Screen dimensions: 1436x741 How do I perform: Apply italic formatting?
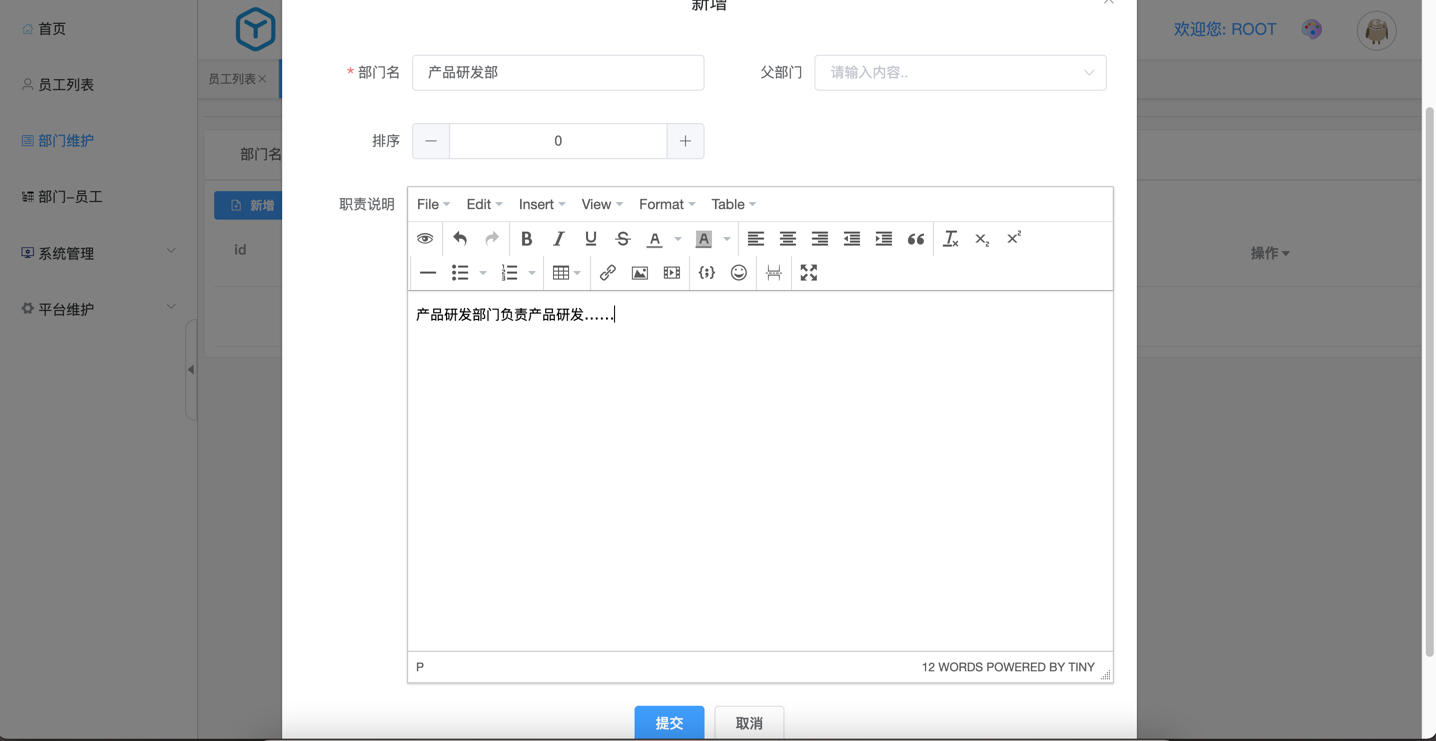tap(558, 239)
